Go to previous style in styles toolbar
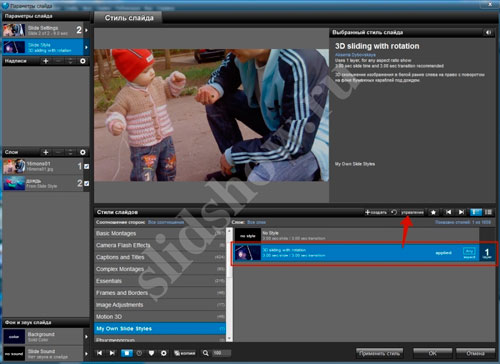Screen dimensions: 500x364 click(x=449, y=212)
